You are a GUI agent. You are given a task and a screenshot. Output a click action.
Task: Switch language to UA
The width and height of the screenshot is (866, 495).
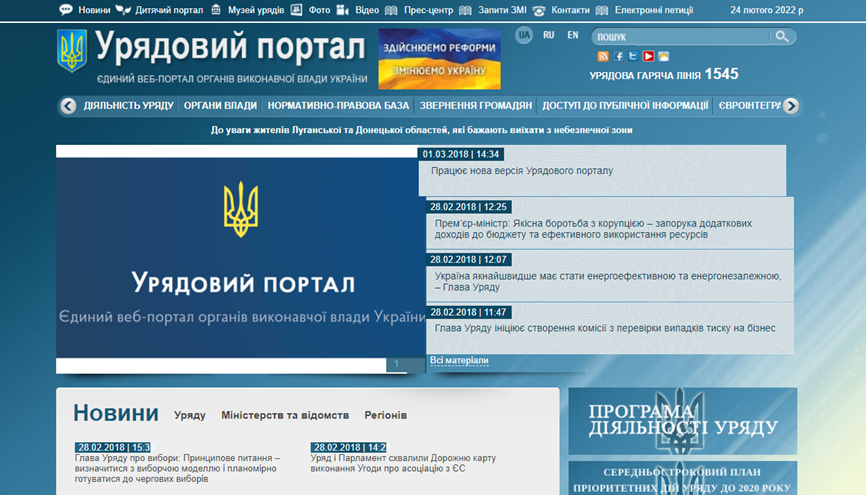(524, 35)
